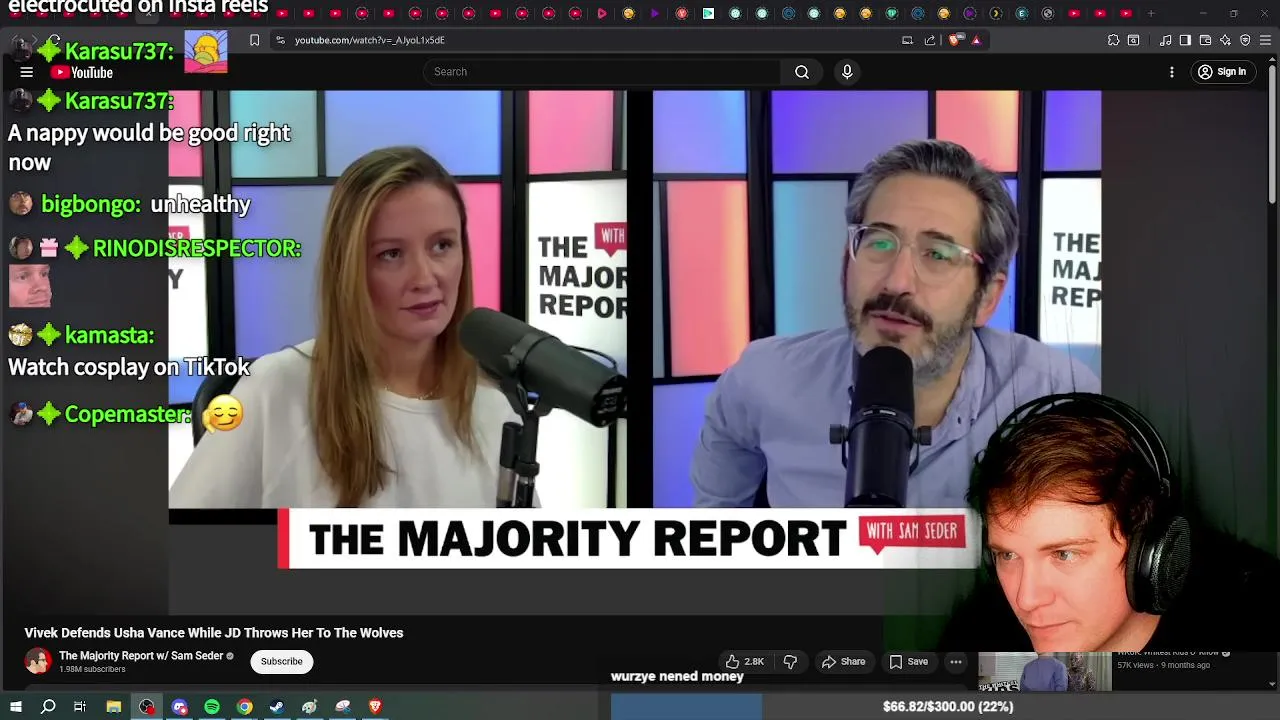Click the cast/screen icon in address bar

pos(907,40)
